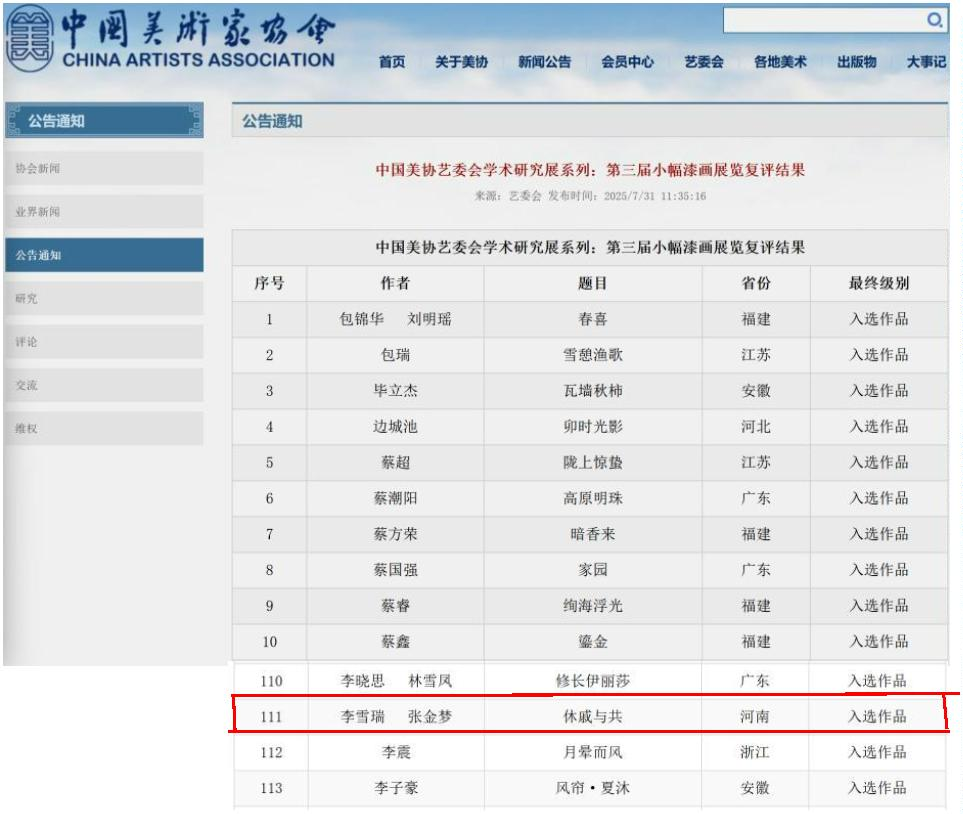Click title cell 瓦墙秋柿
Screen dimensions: 963x814
593,391
